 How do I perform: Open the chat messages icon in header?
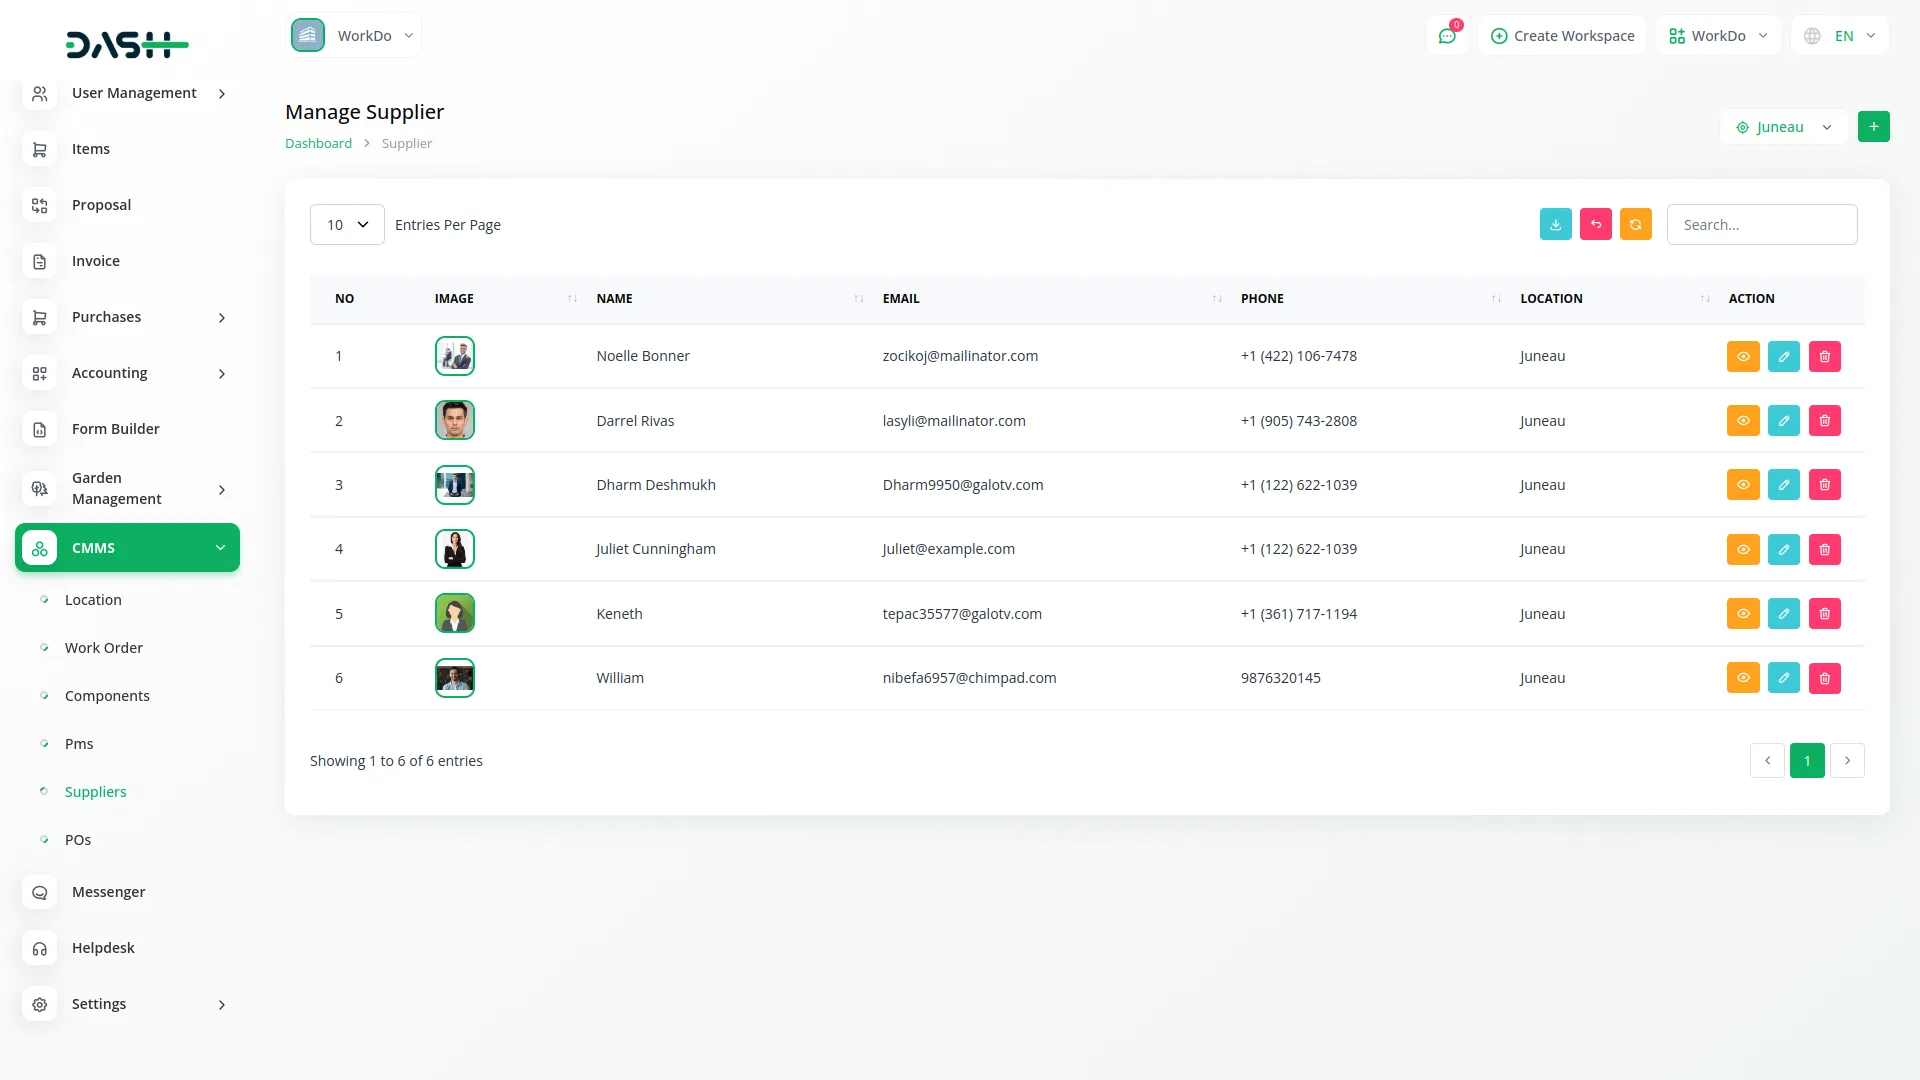click(1446, 36)
